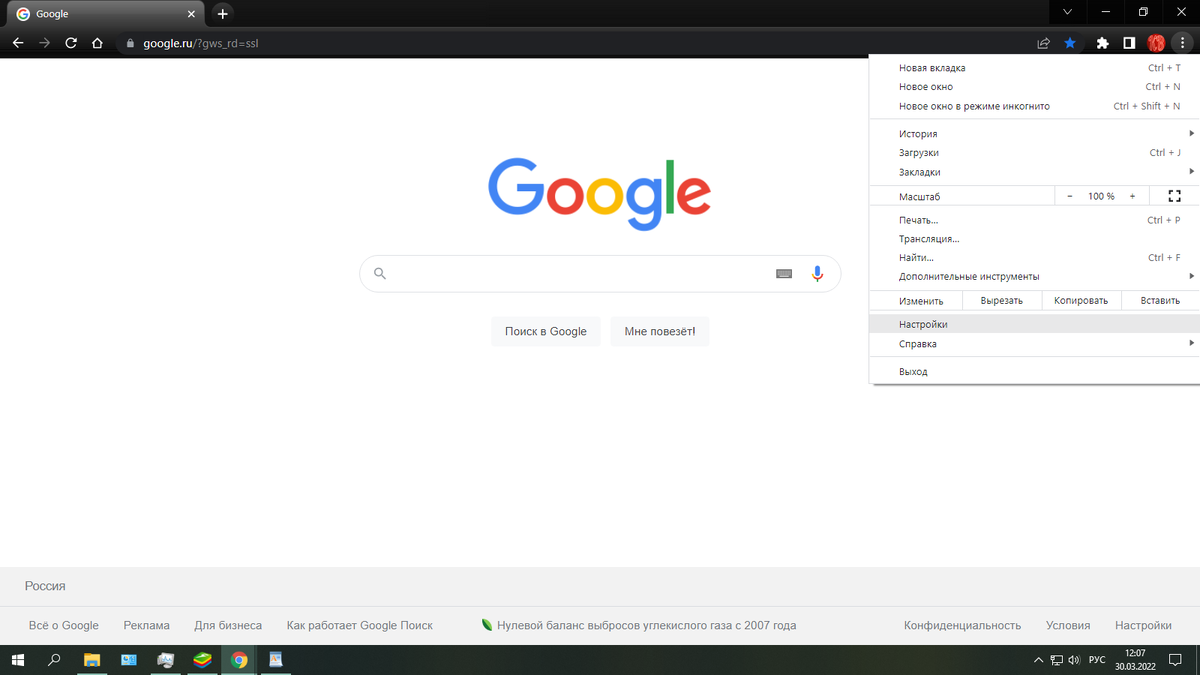Expand the История submenu

tap(1035, 134)
